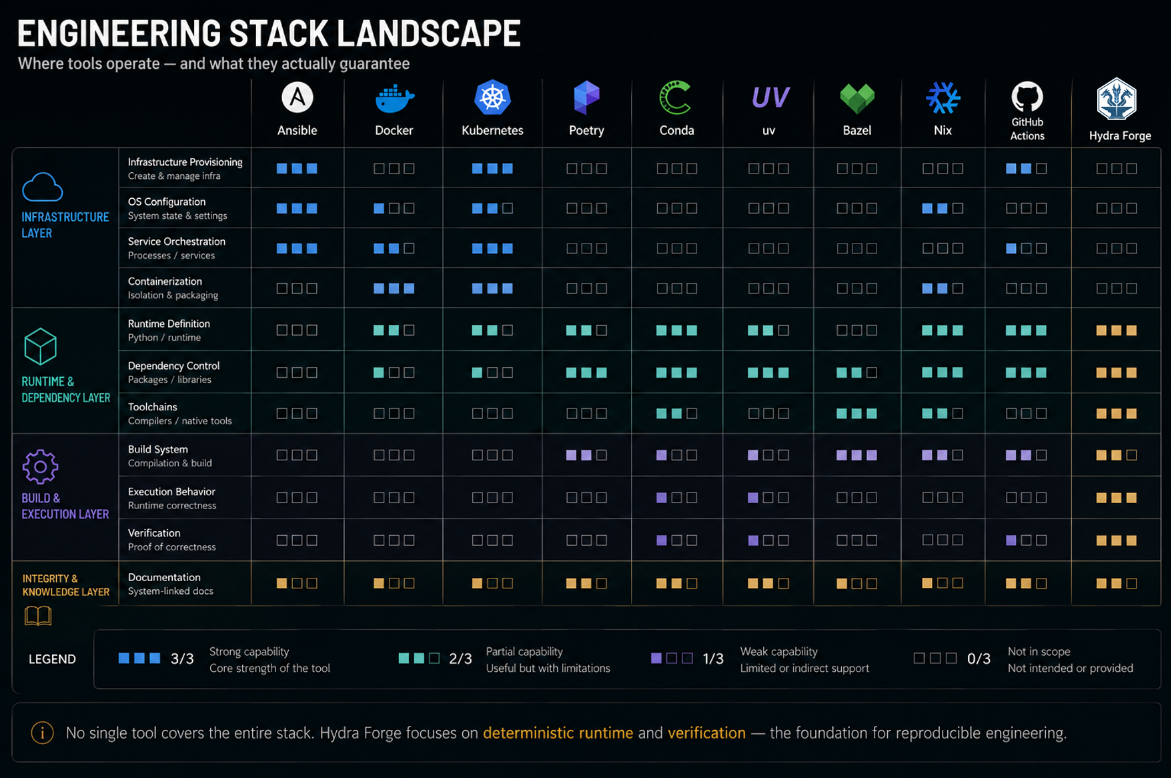Click the 'Hydra Forge' column header label
This screenshot has width=1171, height=778.
click(1119, 136)
